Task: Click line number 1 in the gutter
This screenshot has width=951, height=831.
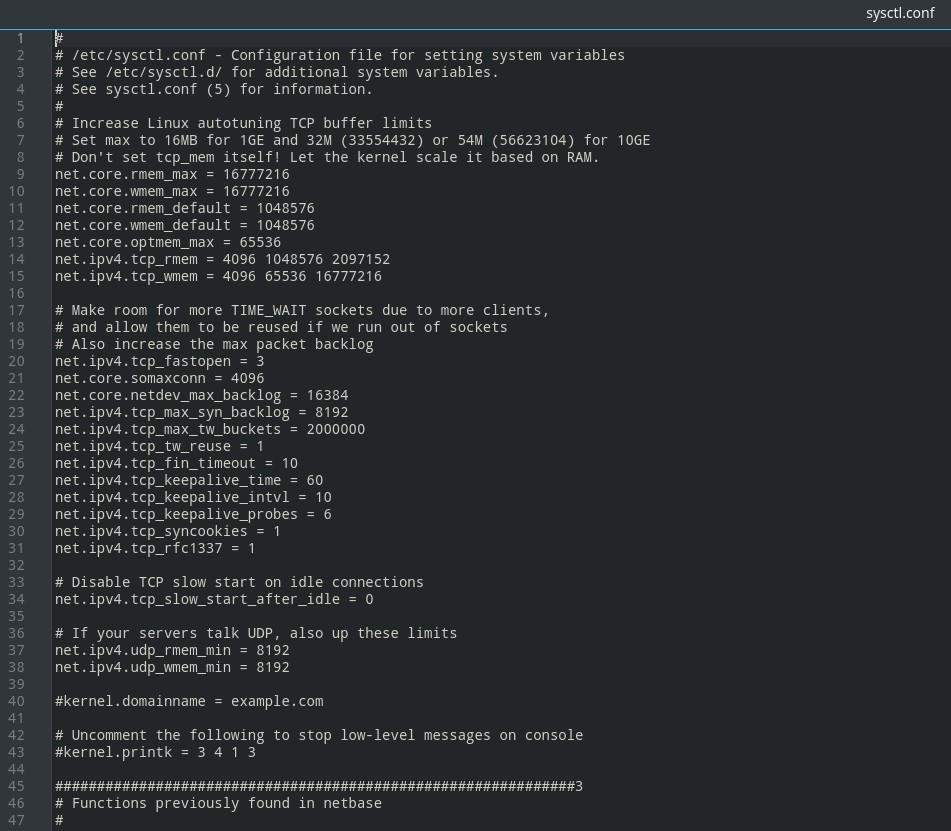Action: (20, 38)
